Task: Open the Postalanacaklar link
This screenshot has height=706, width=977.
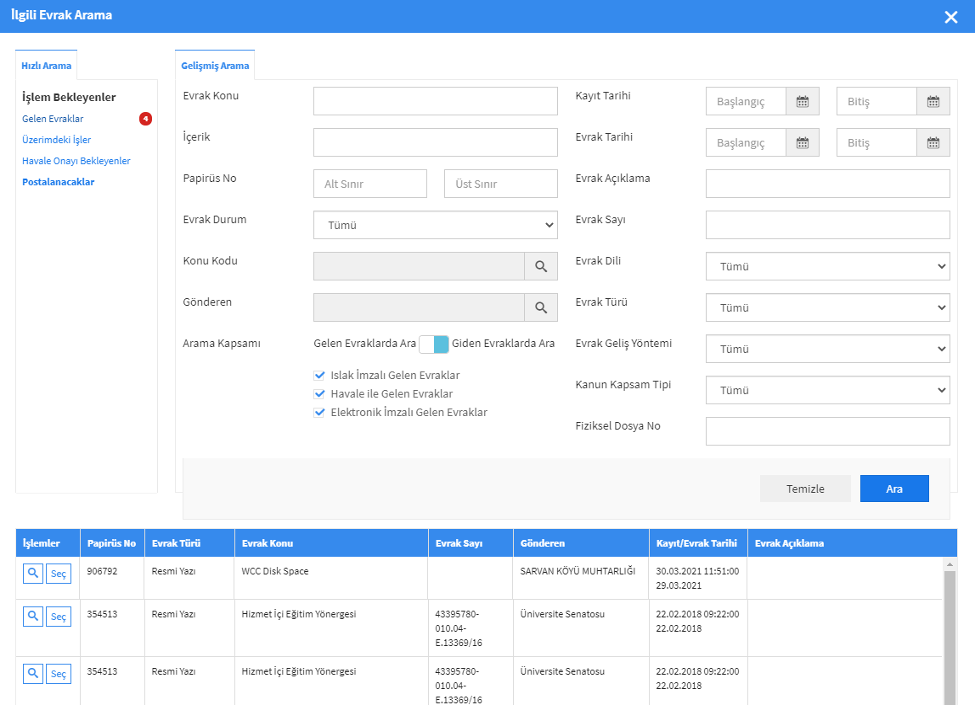Action: click(58, 182)
